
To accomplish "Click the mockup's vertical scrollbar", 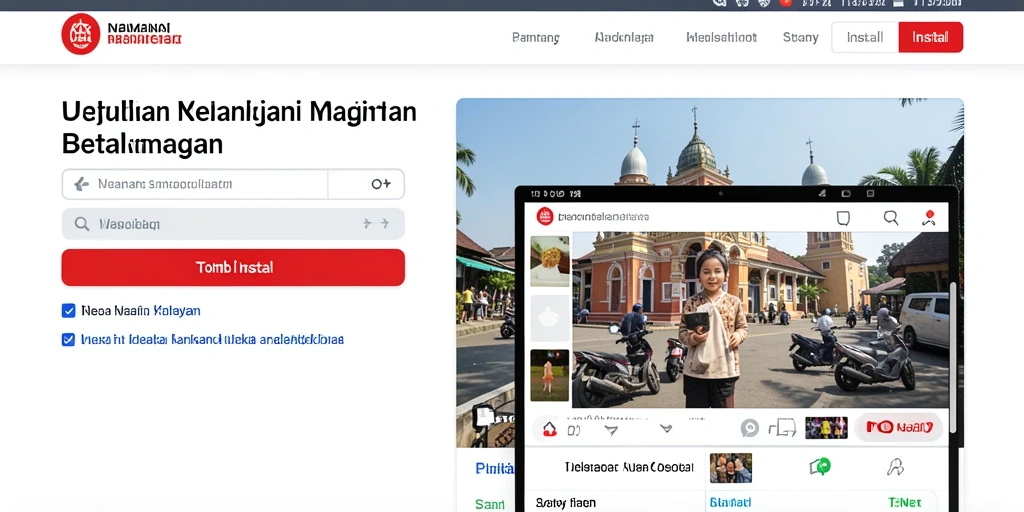I will point(953,356).
